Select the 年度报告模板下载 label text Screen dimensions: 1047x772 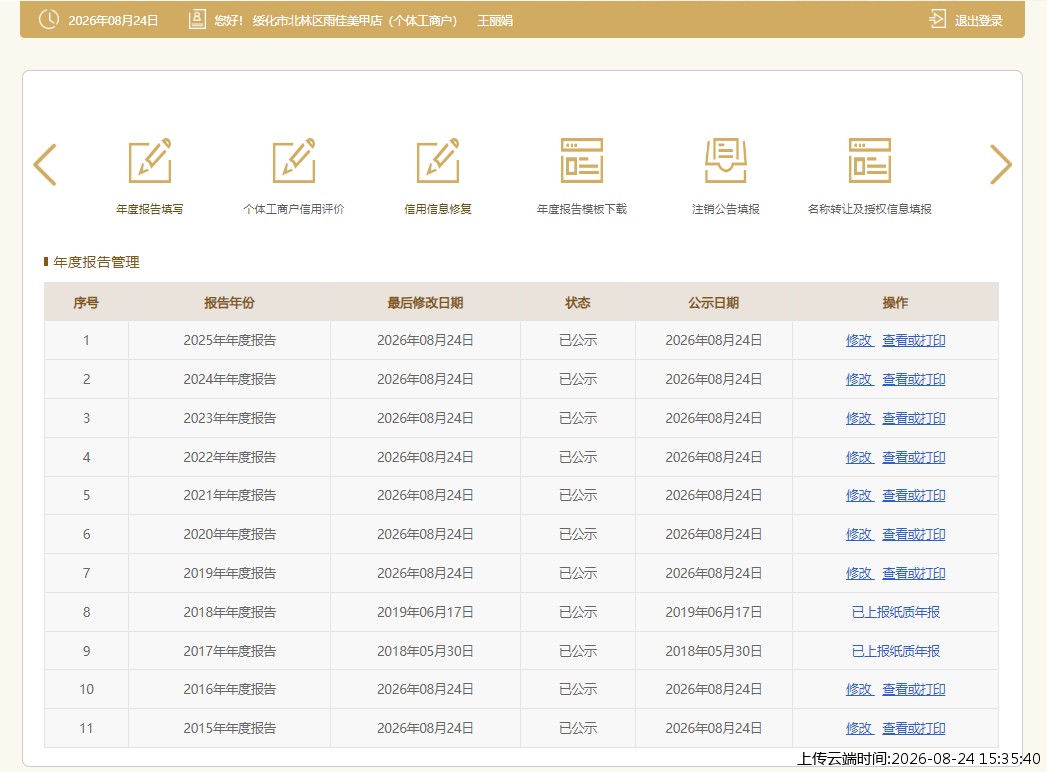coord(582,209)
